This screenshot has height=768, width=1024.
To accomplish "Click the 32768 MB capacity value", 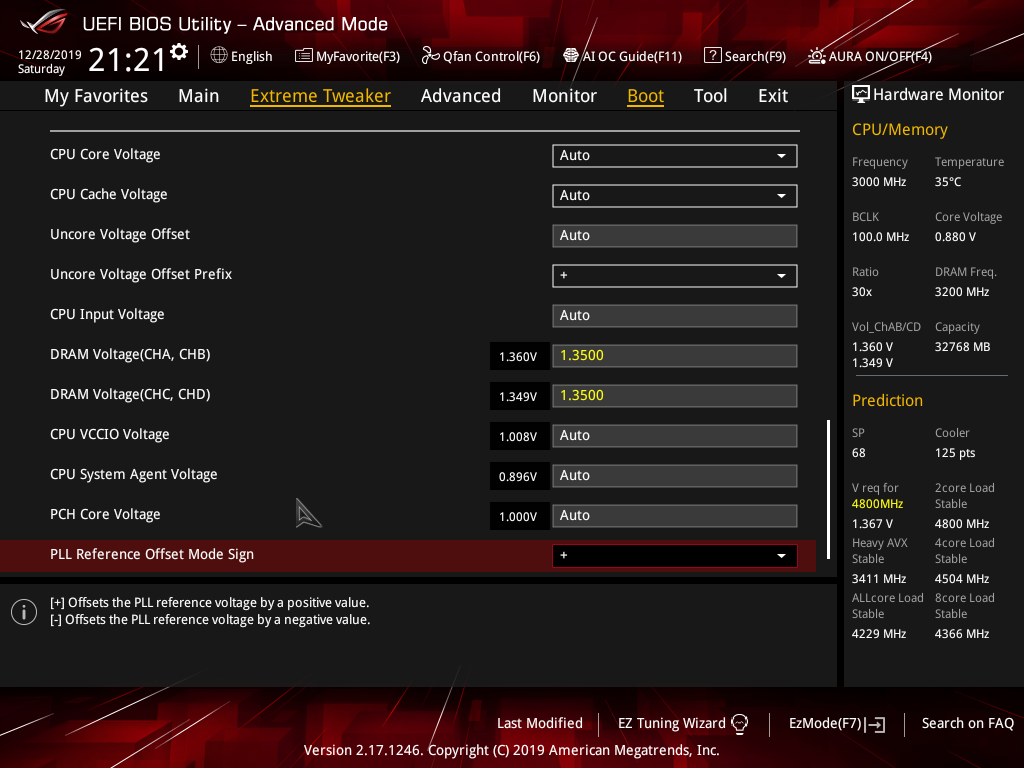I will (962, 347).
